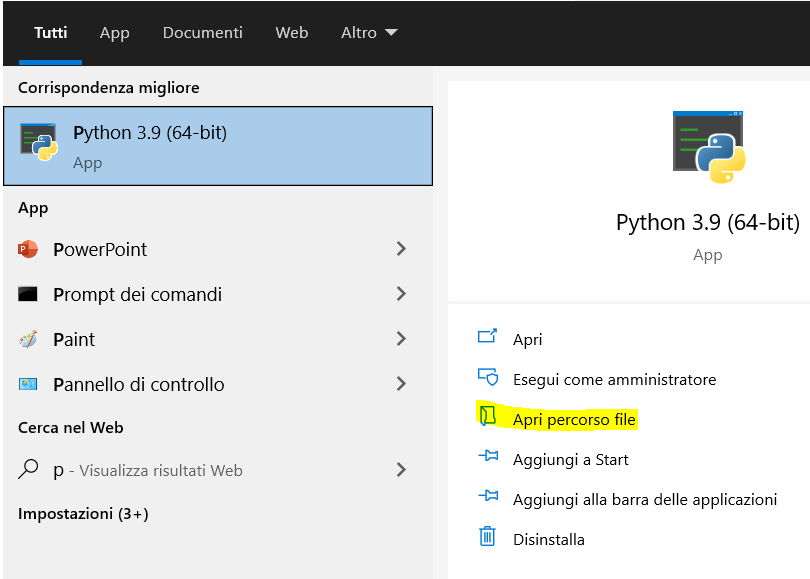Viewport: 810px width, 579px height.
Task: Click the Apri launch icon
Action: (487, 339)
